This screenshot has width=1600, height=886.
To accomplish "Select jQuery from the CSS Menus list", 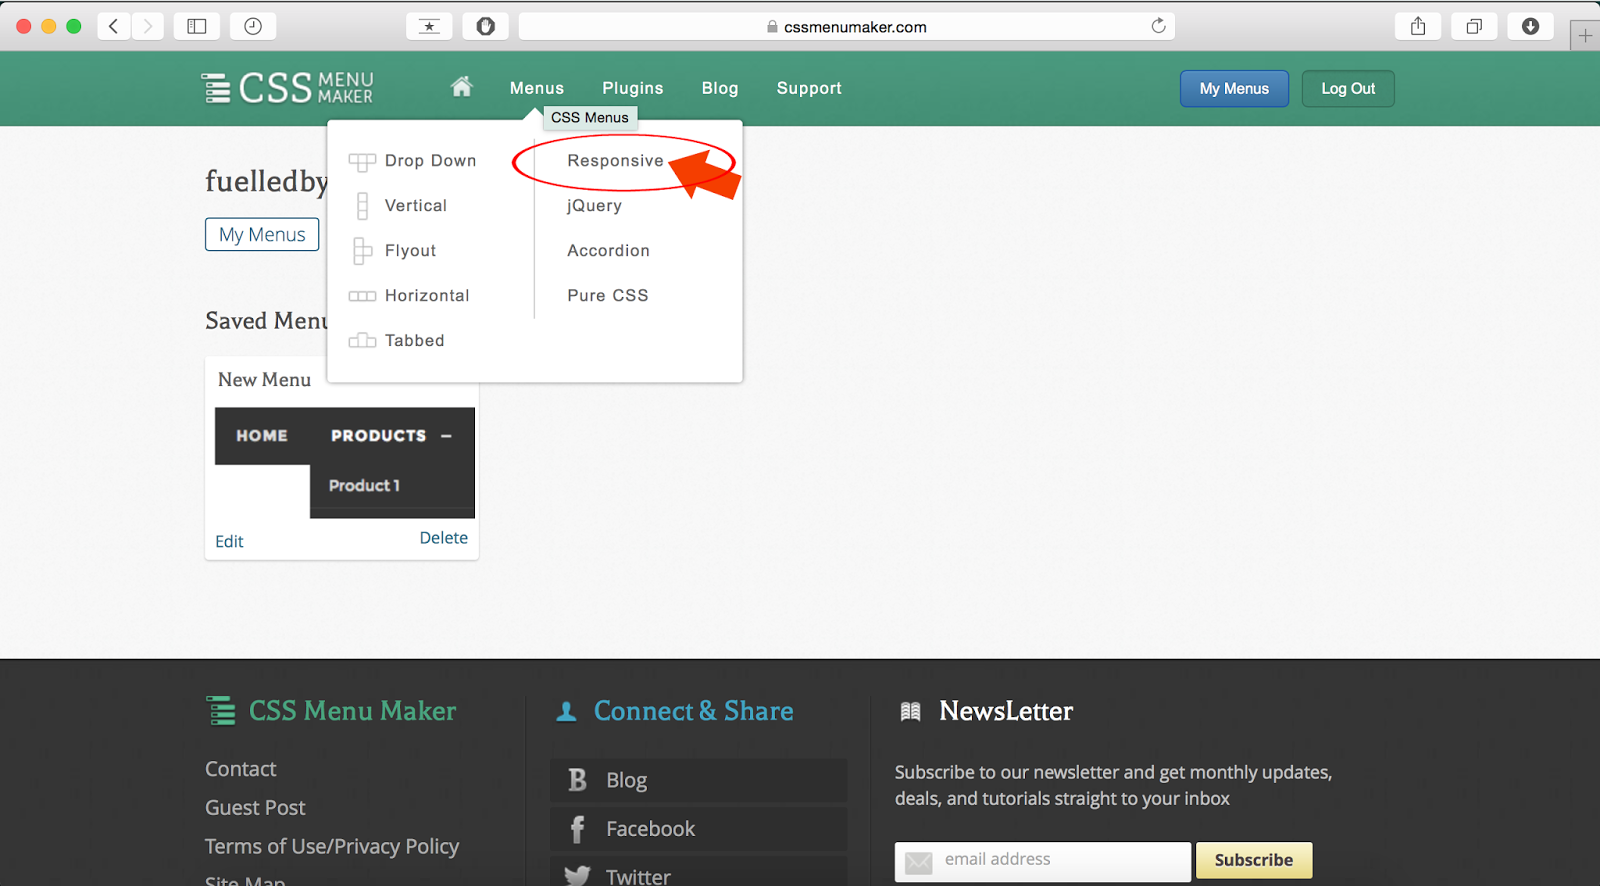I will coord(594,206).
